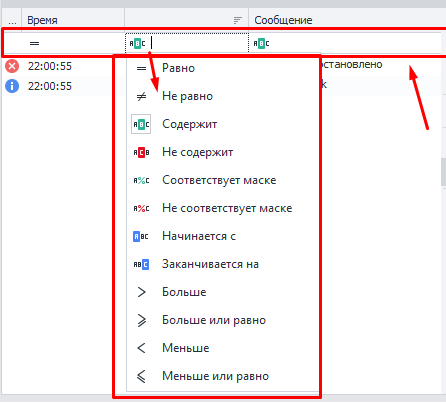Select the 'Равно' filter option
446x403 pixels.
[x=223, y=68]
